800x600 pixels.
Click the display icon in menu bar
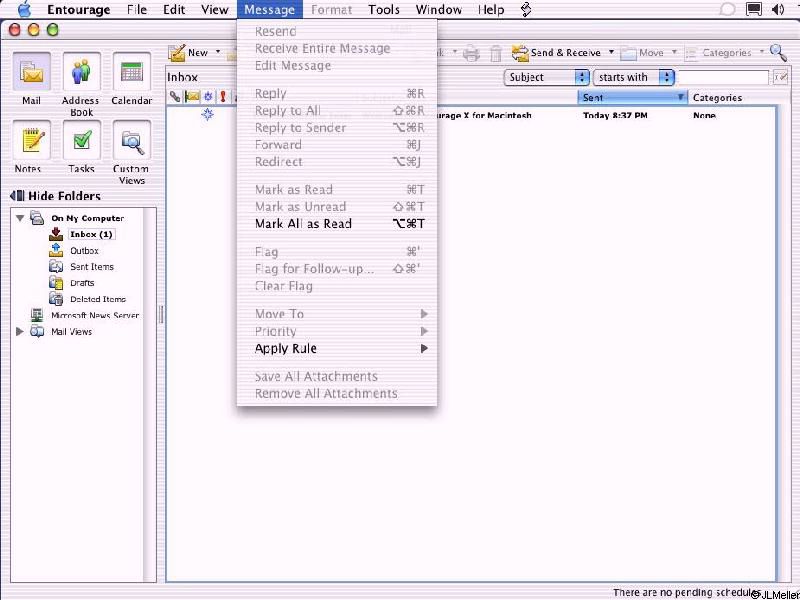click(x=754, y=9)
